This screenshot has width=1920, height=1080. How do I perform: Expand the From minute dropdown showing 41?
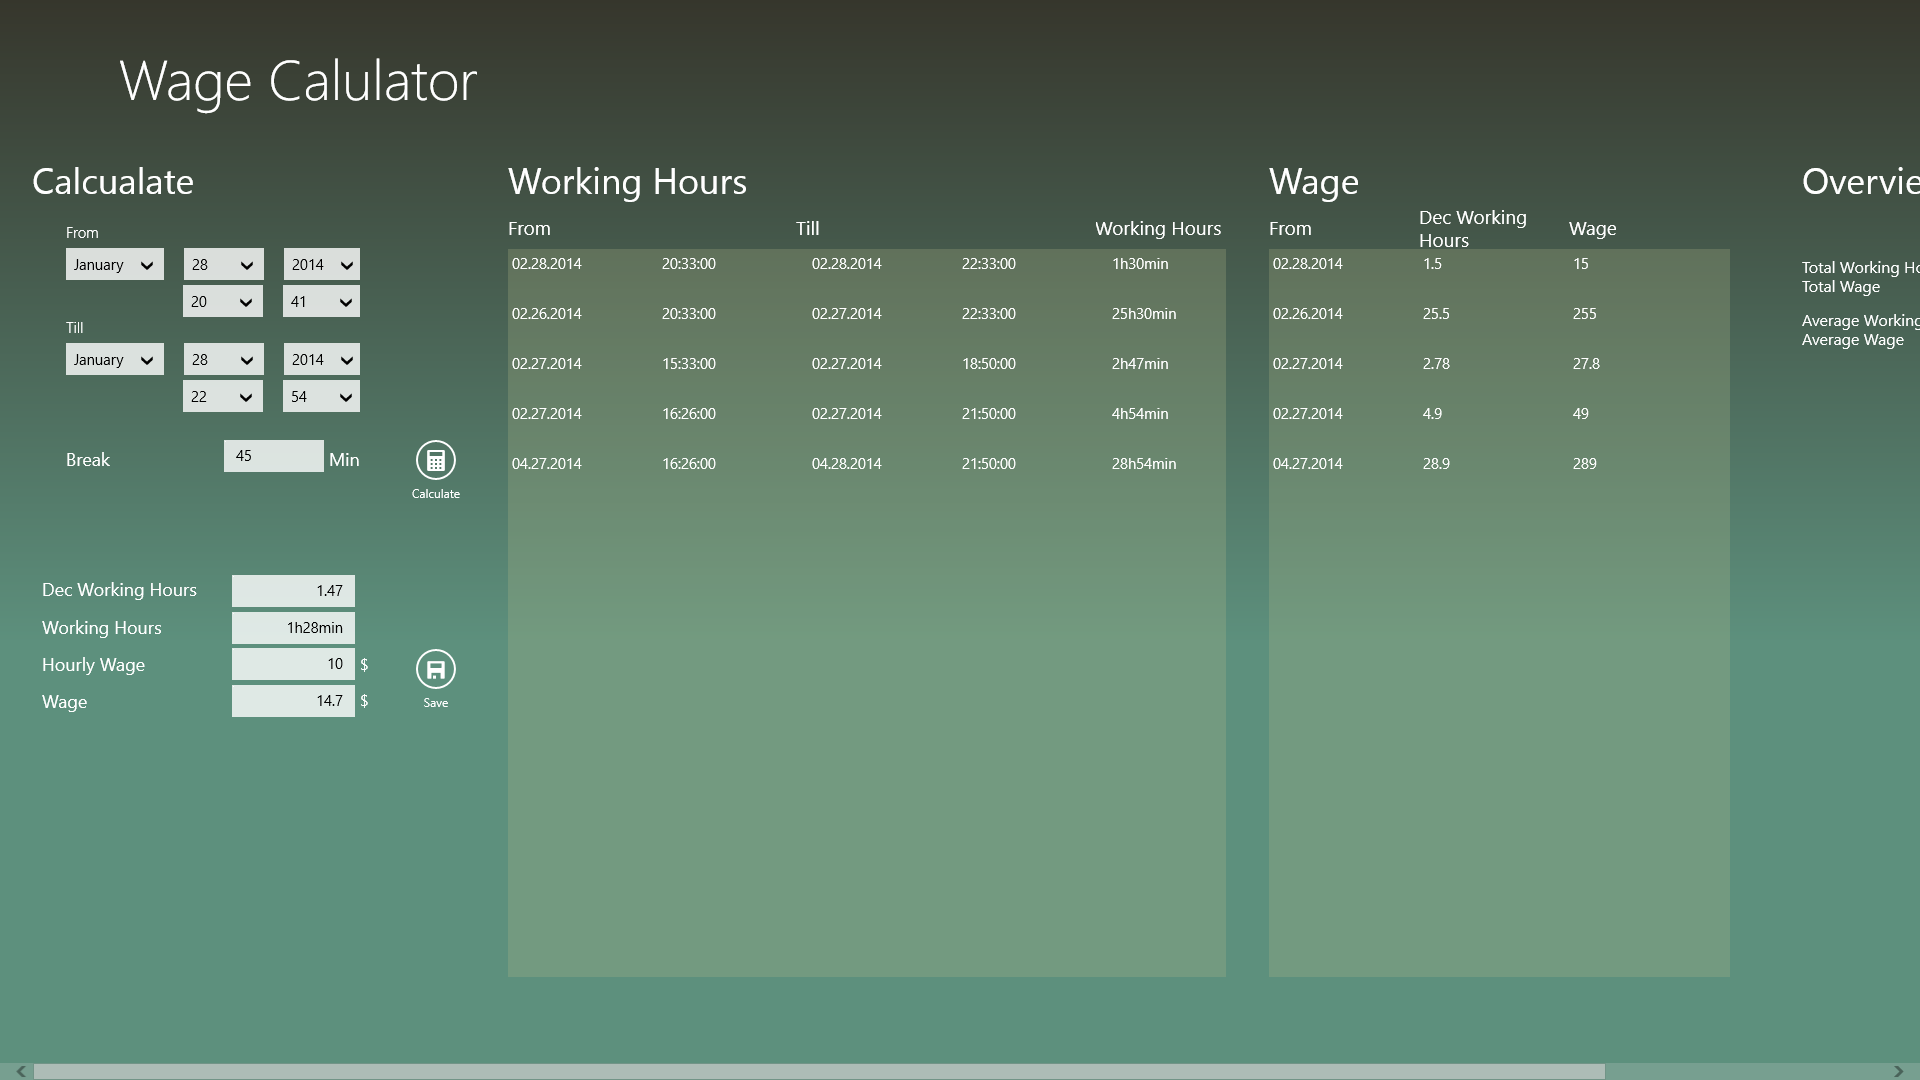(321, 302)
